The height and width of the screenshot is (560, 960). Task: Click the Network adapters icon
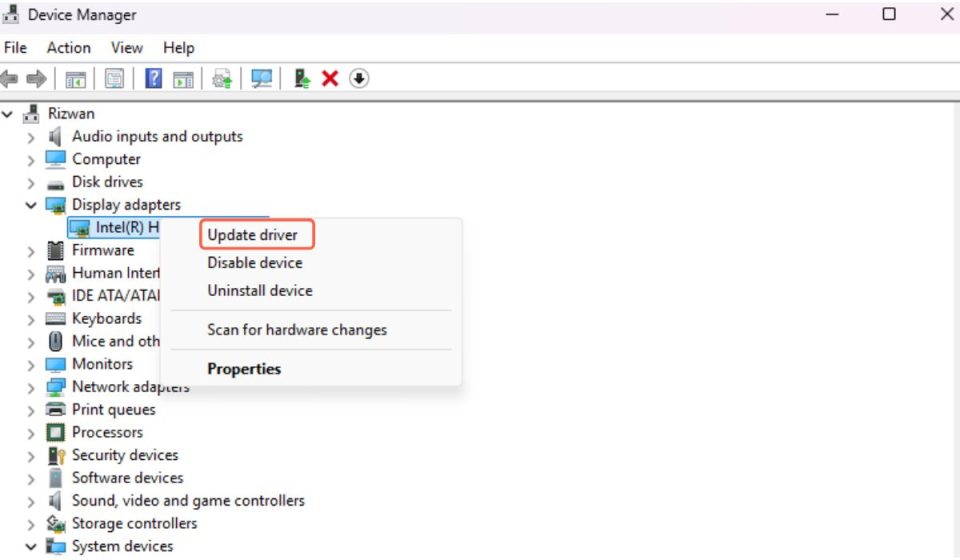55,387
